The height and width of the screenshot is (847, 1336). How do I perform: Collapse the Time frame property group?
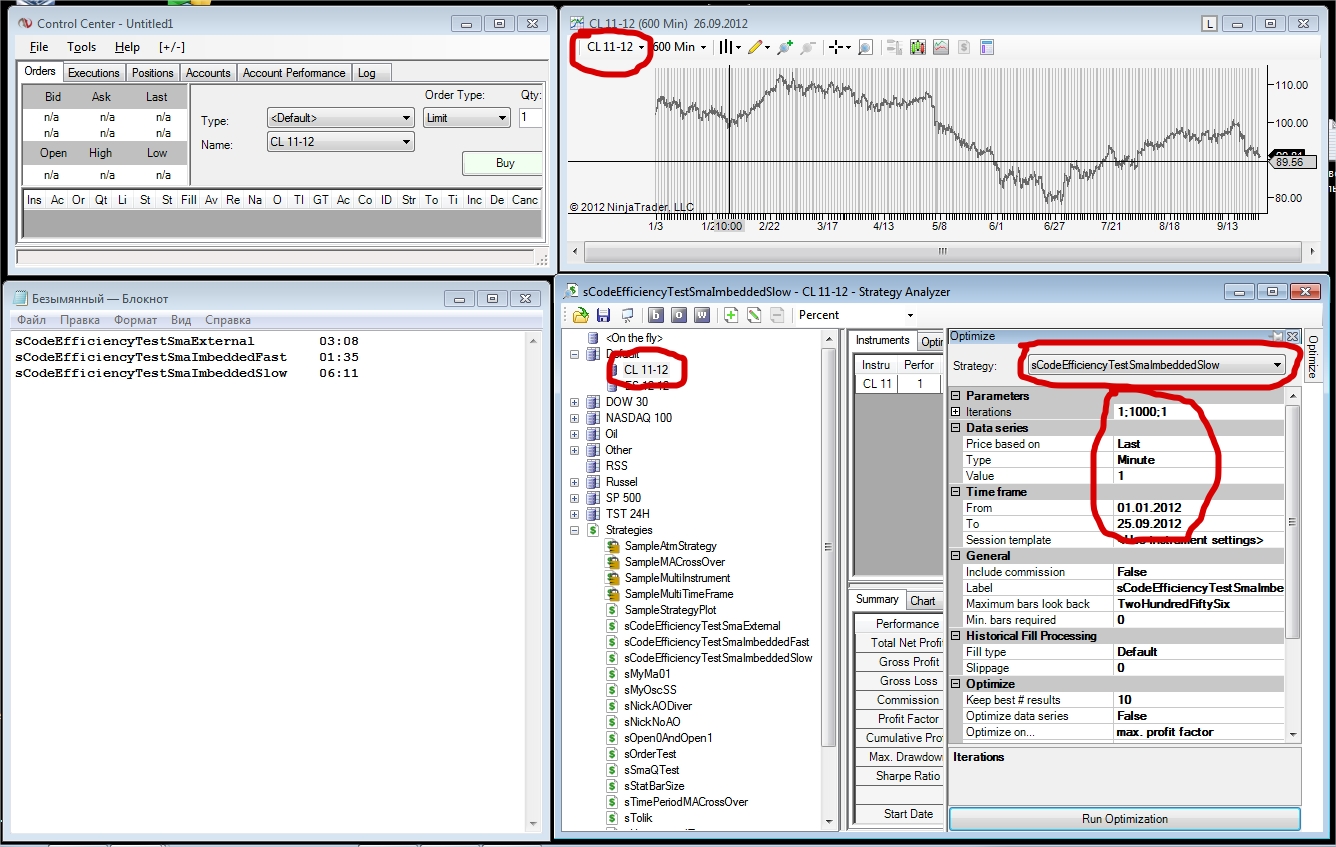(956, 492)
